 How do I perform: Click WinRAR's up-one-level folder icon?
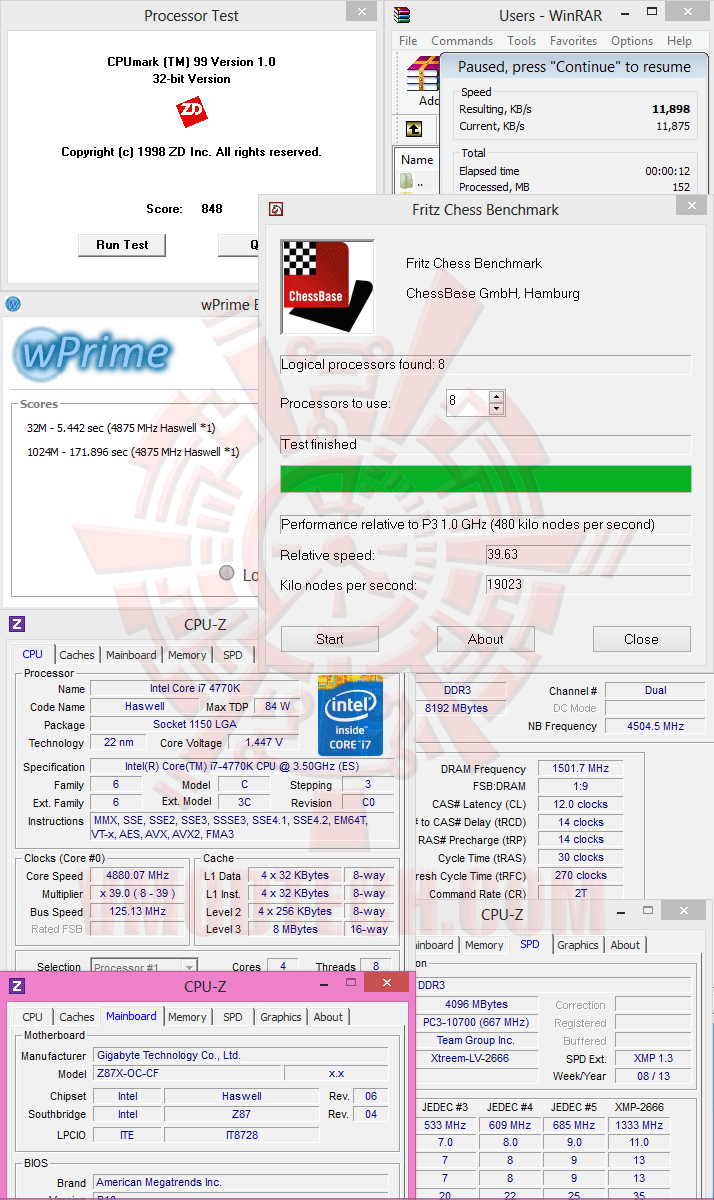click(x=413, y=129)
